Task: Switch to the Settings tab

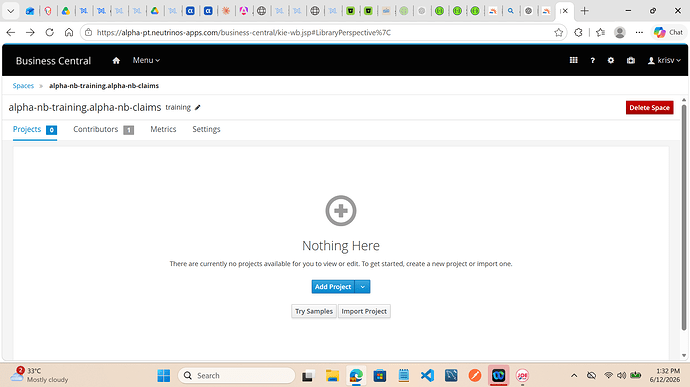Action: 206,129
